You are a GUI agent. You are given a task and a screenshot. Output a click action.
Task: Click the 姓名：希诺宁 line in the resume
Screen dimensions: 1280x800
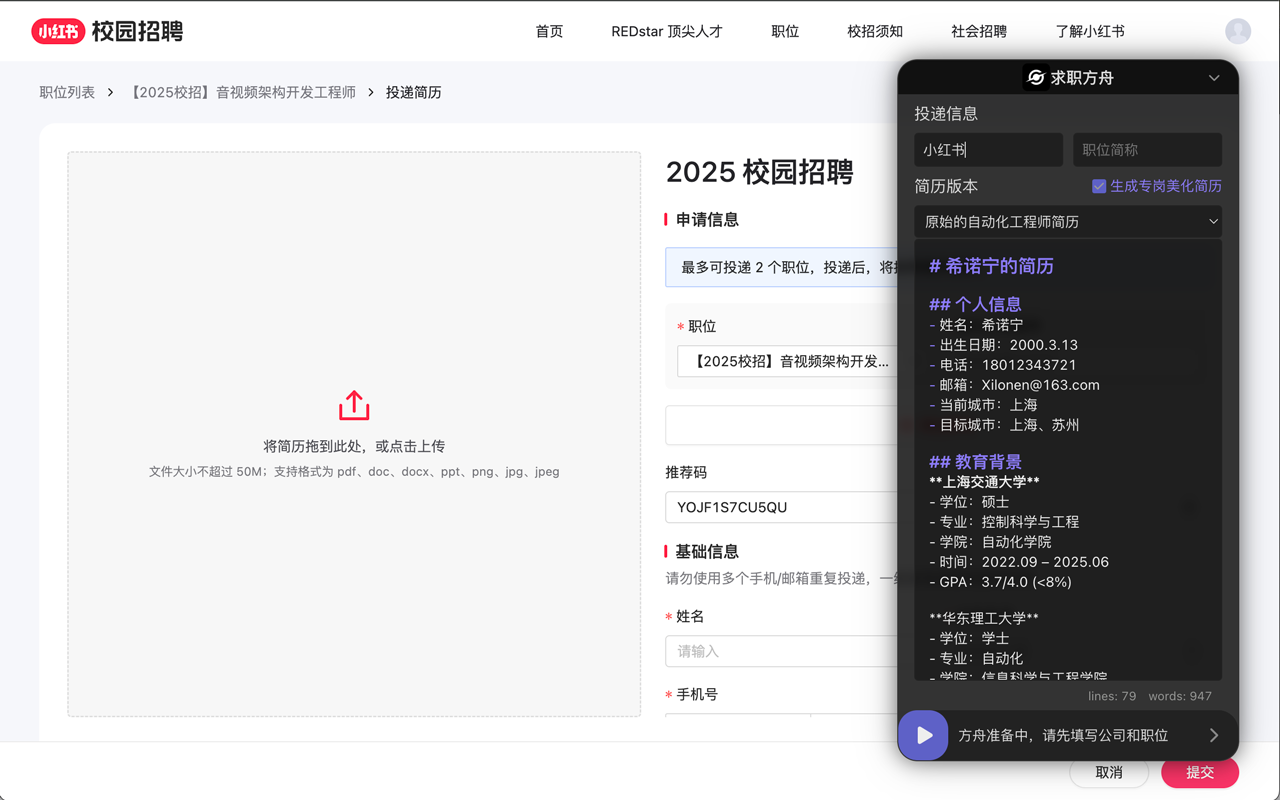click(976, 325)
